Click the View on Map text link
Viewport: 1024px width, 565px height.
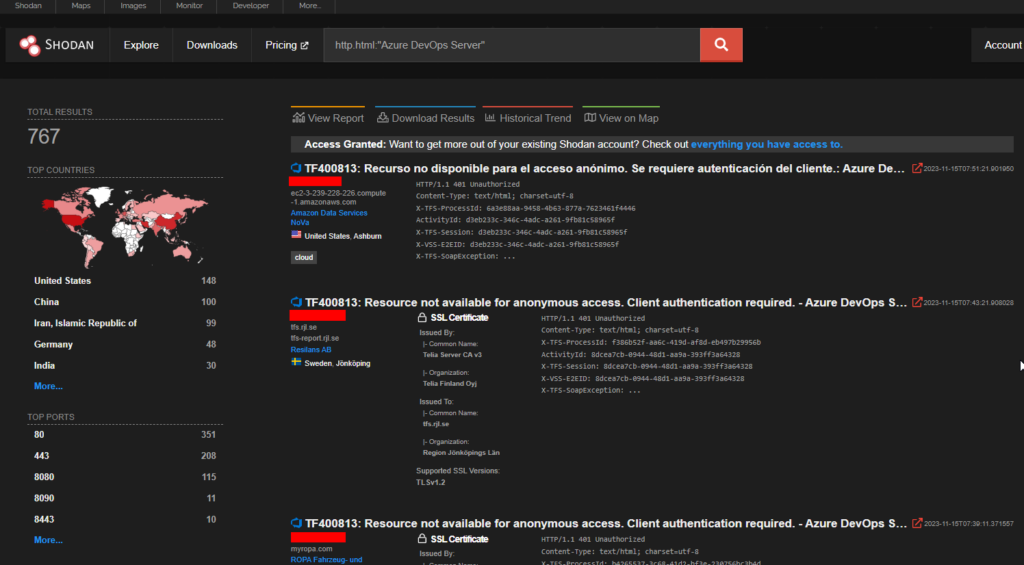(x=629, y=118)
